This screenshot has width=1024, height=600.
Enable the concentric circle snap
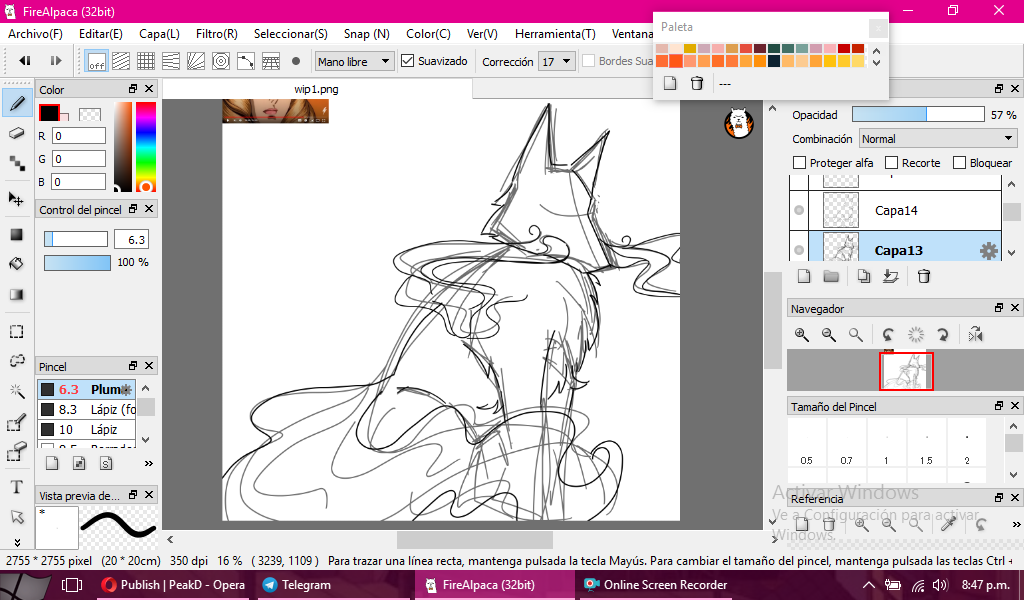221,61
